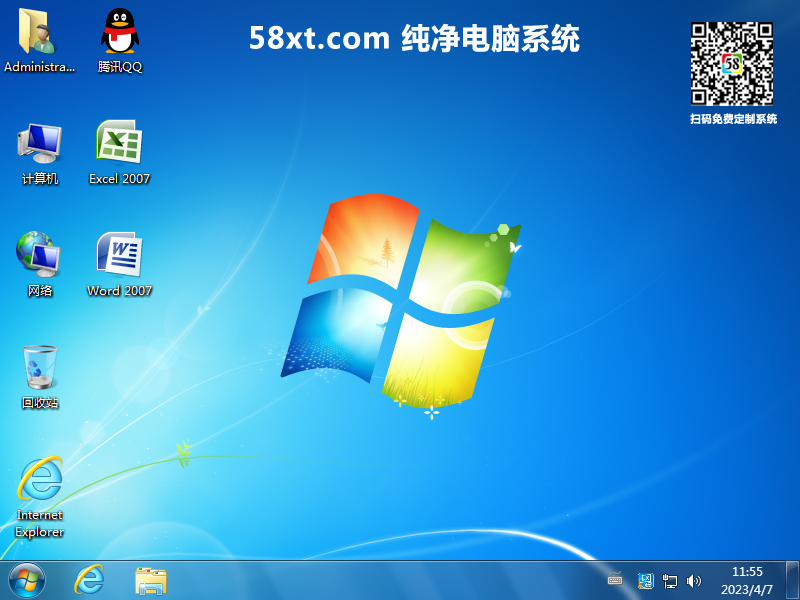This screenshot has width=800, height=600.
Task: Open the Windows Start menu orb
Action: (x=27, y=580)
